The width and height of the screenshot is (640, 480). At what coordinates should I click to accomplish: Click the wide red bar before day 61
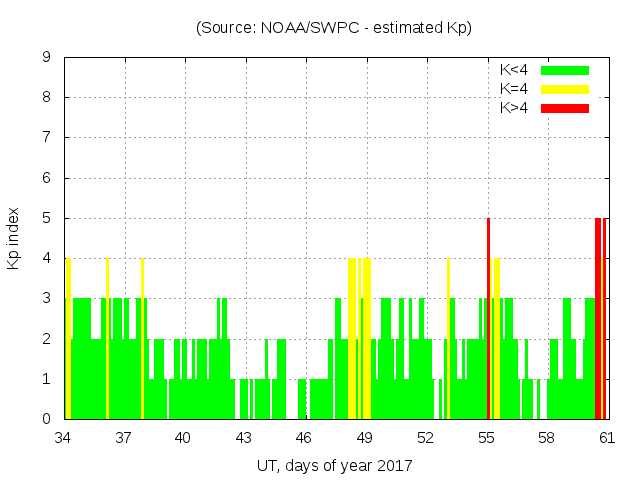[x=598, y=320]
